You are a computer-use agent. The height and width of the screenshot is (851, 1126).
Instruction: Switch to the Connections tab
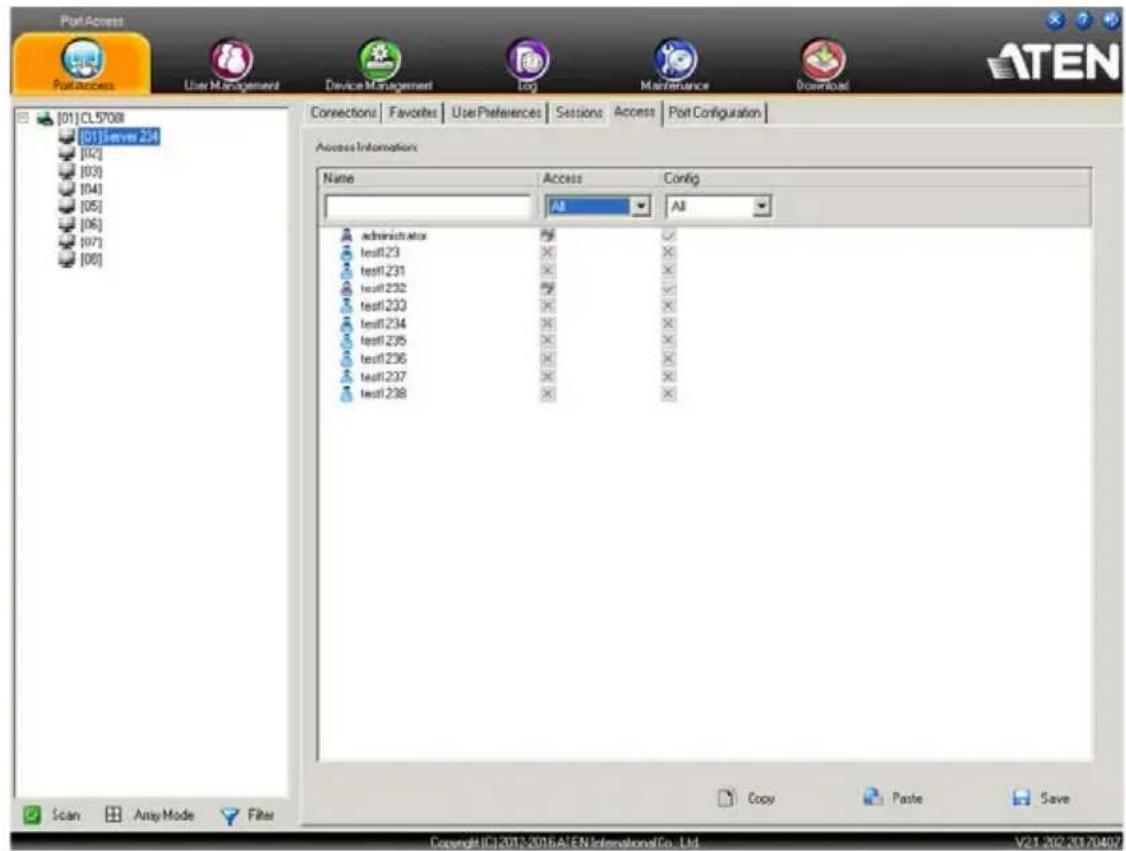click(343, 113)
